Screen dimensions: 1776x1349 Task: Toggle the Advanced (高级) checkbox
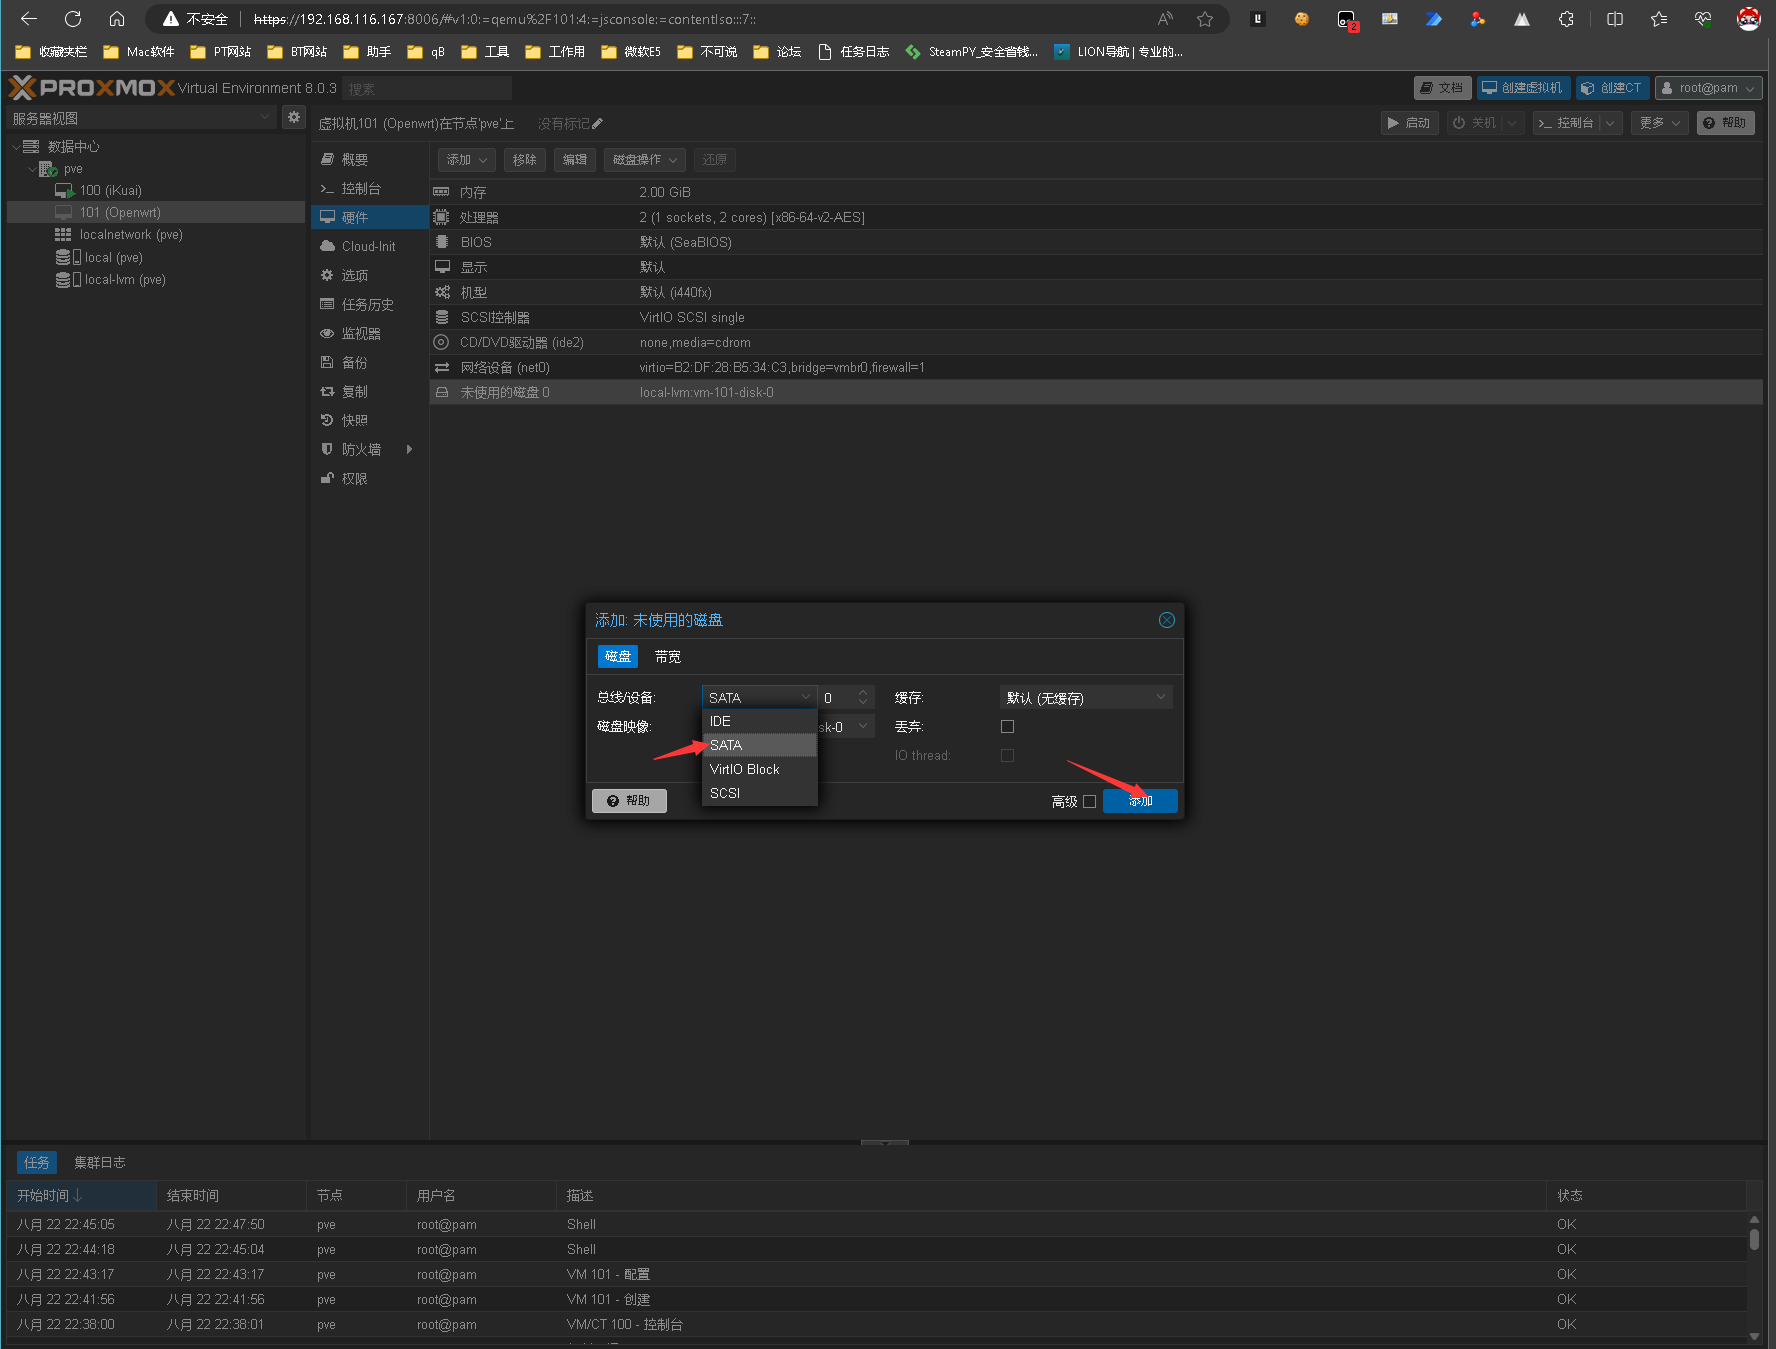pyautogui.click(x=1089, y=801)
